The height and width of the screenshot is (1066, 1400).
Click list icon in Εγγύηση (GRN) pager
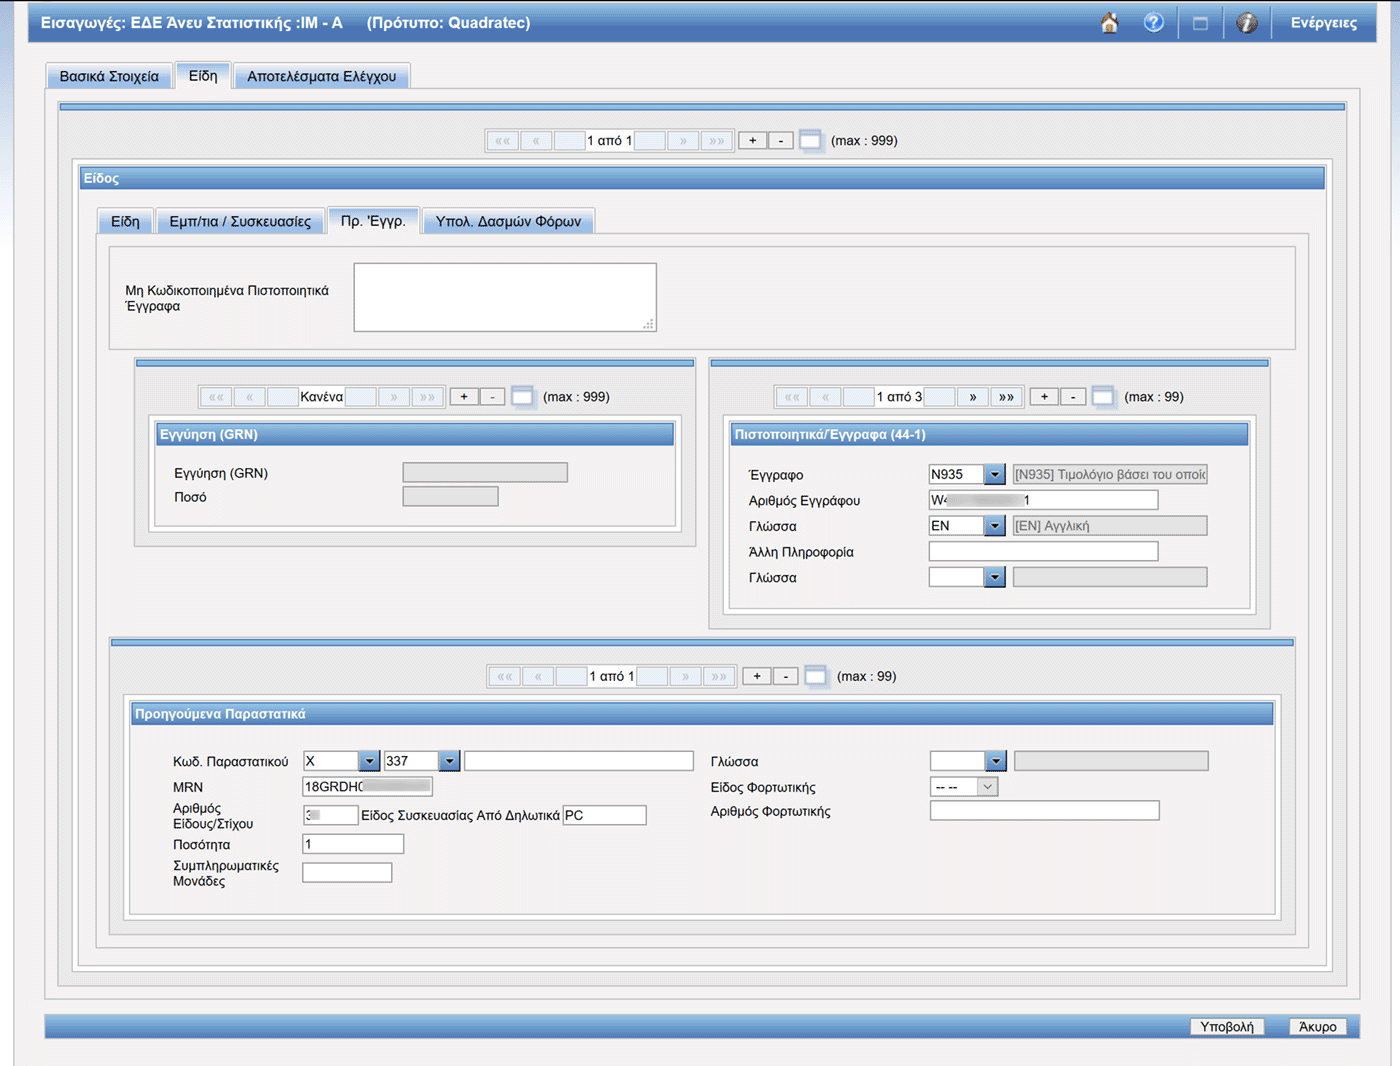click(522, 396)
